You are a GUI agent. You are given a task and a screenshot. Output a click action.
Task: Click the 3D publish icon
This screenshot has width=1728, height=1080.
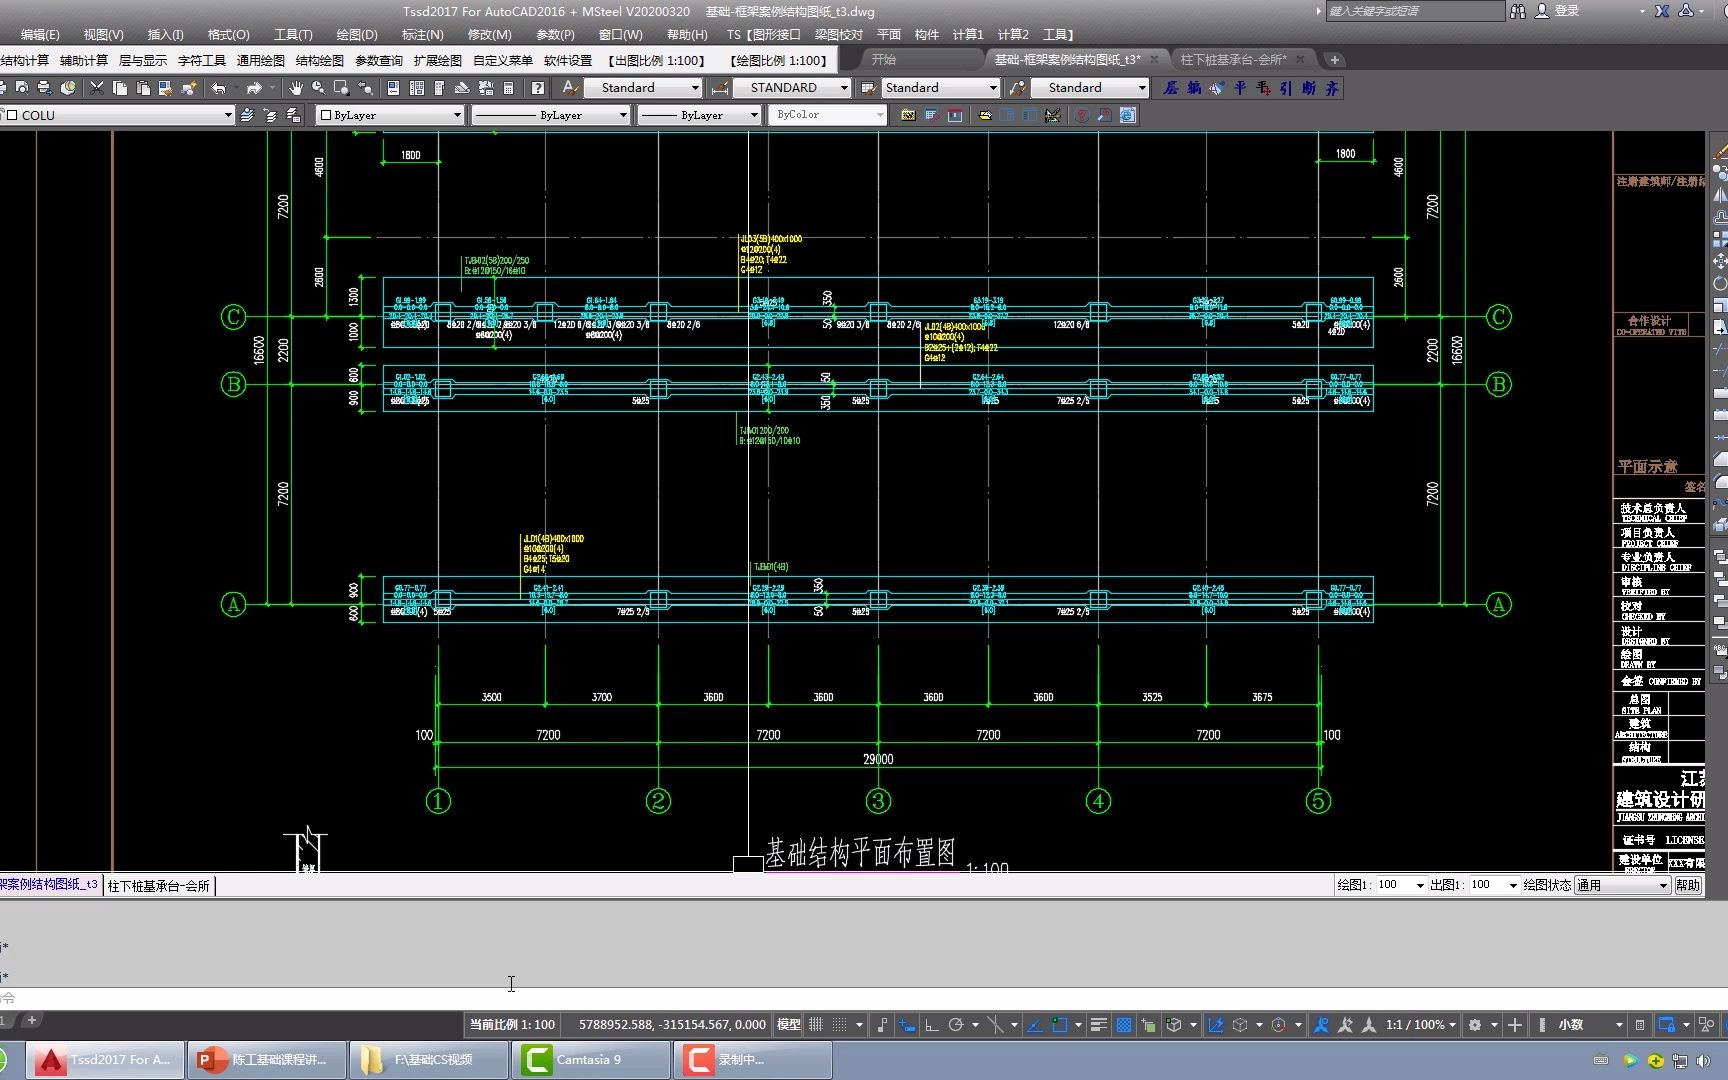68,88
